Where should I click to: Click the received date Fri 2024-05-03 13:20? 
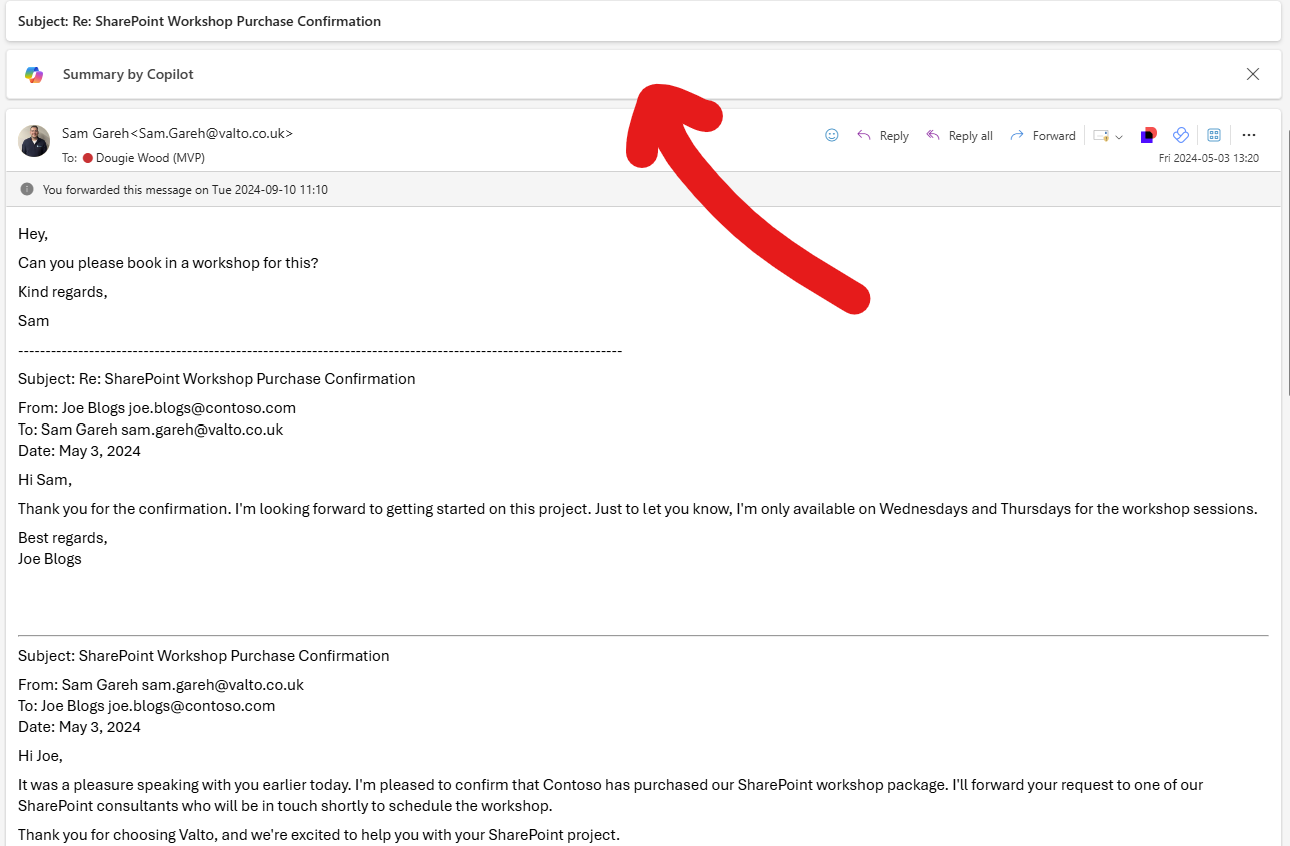coord(1208,158)
